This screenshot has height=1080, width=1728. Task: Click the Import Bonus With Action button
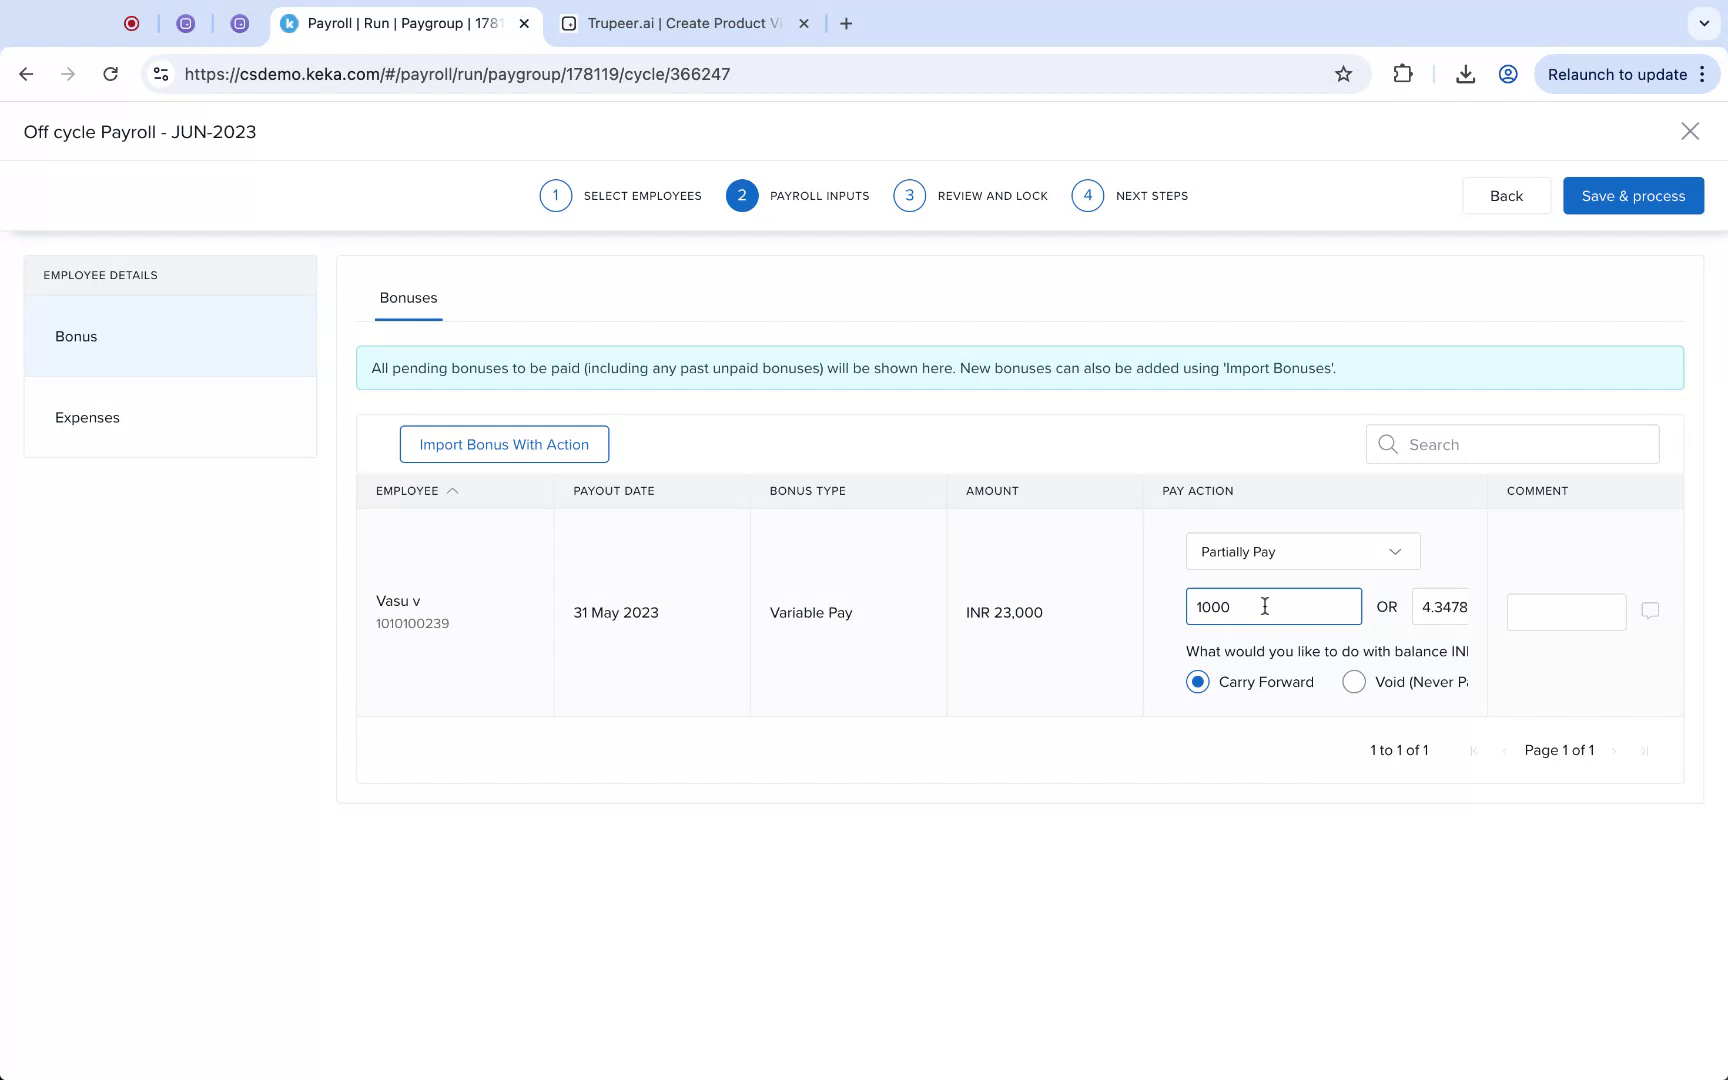coord(504,444)
